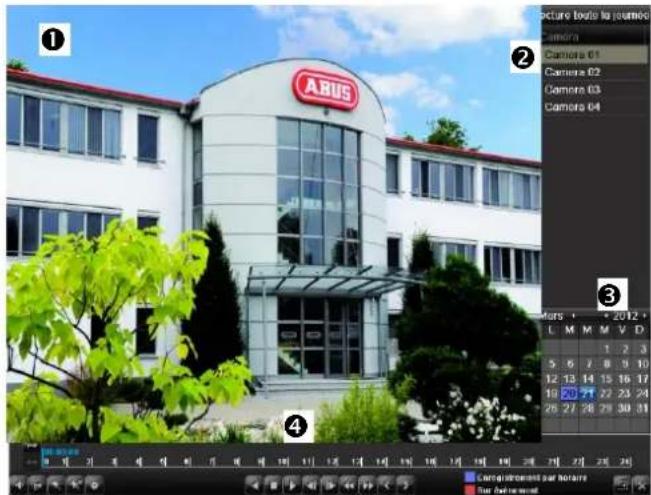Pick day 17 in the calendar
Image resolution: width=651 pixels, height=495 pixels.
click(642, 379)
